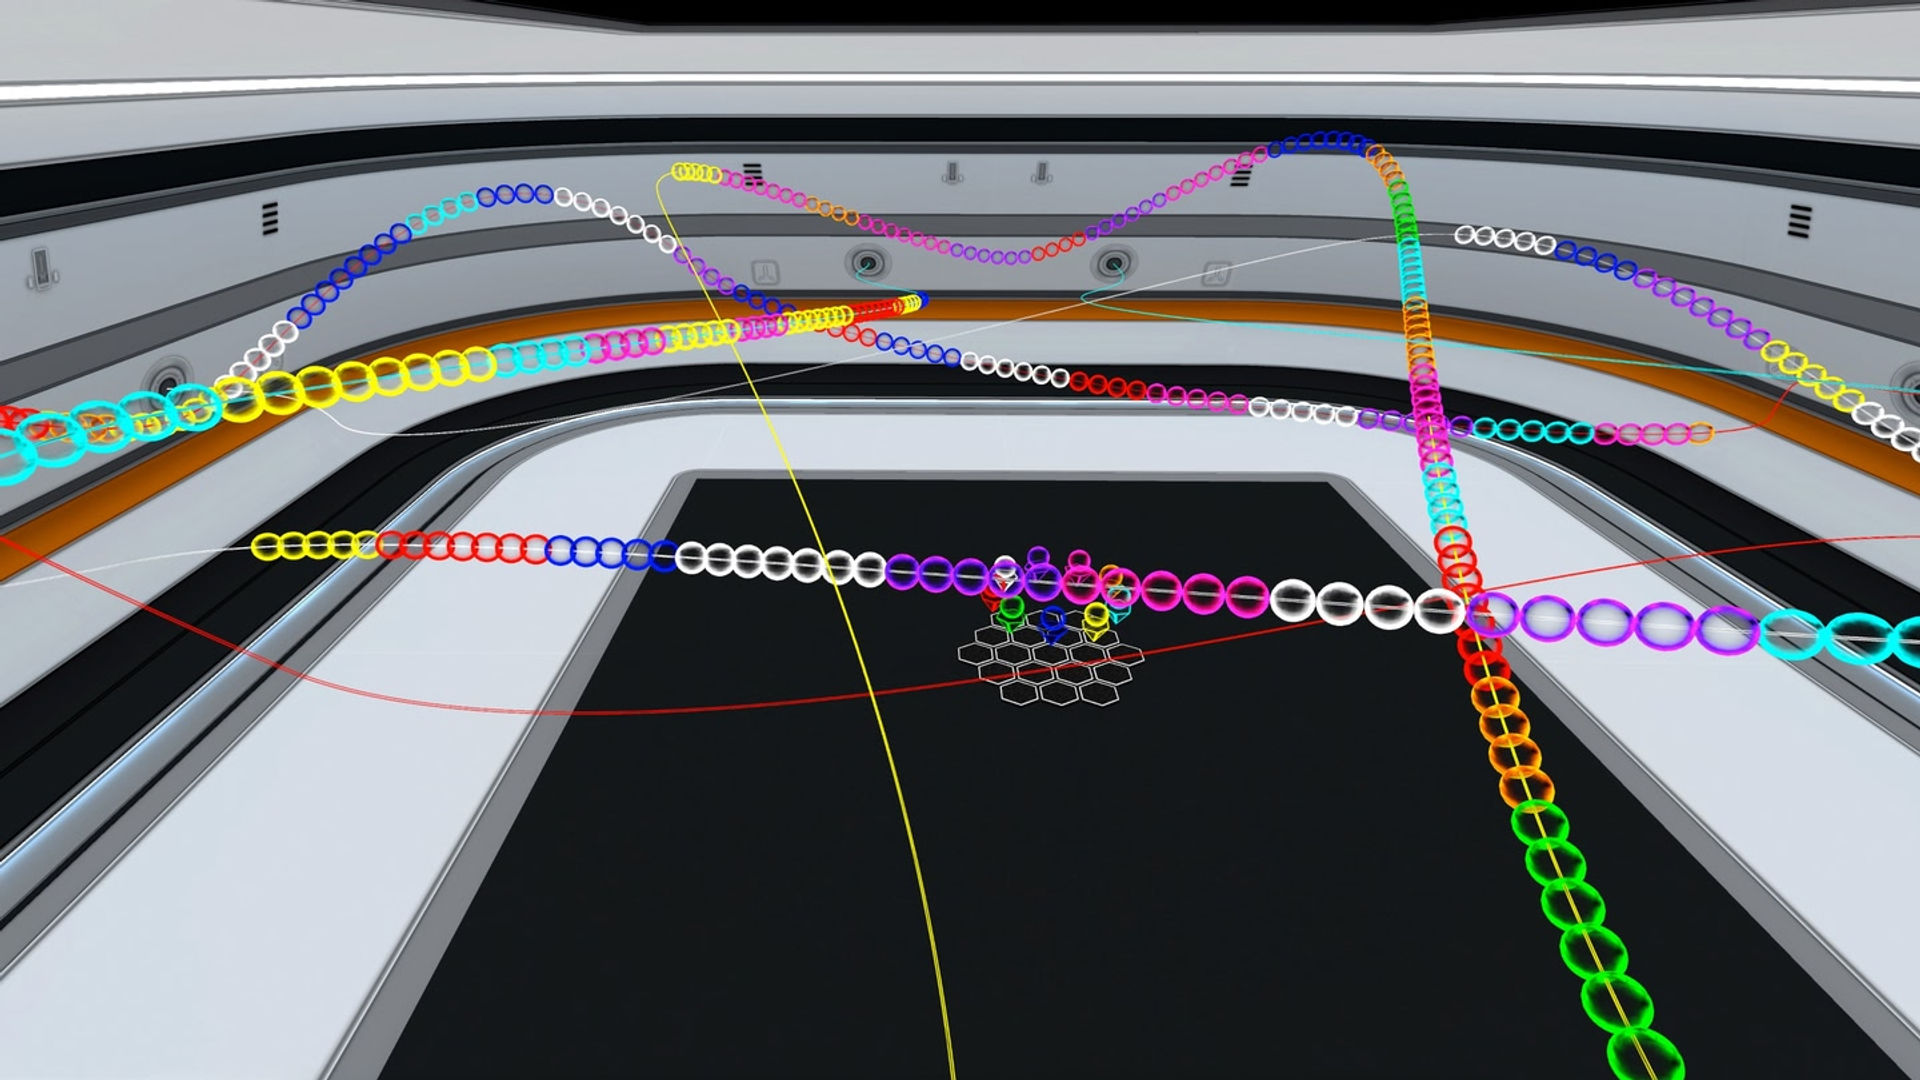Select the center hexagon tile of the grid
Viewport: 1920px width, 1080px height.
[x=1051, y=653]
